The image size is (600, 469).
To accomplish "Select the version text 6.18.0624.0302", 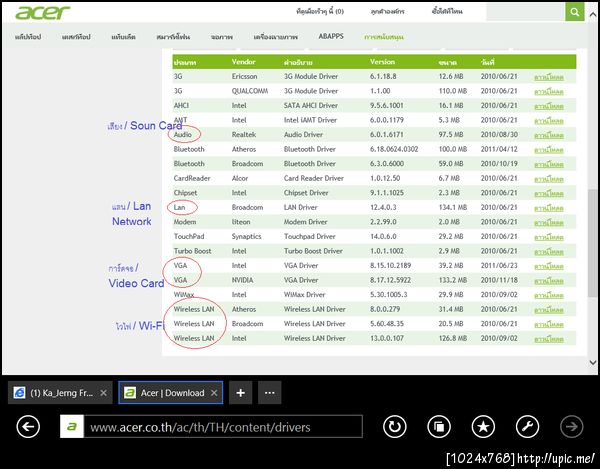I will [394, 149].
